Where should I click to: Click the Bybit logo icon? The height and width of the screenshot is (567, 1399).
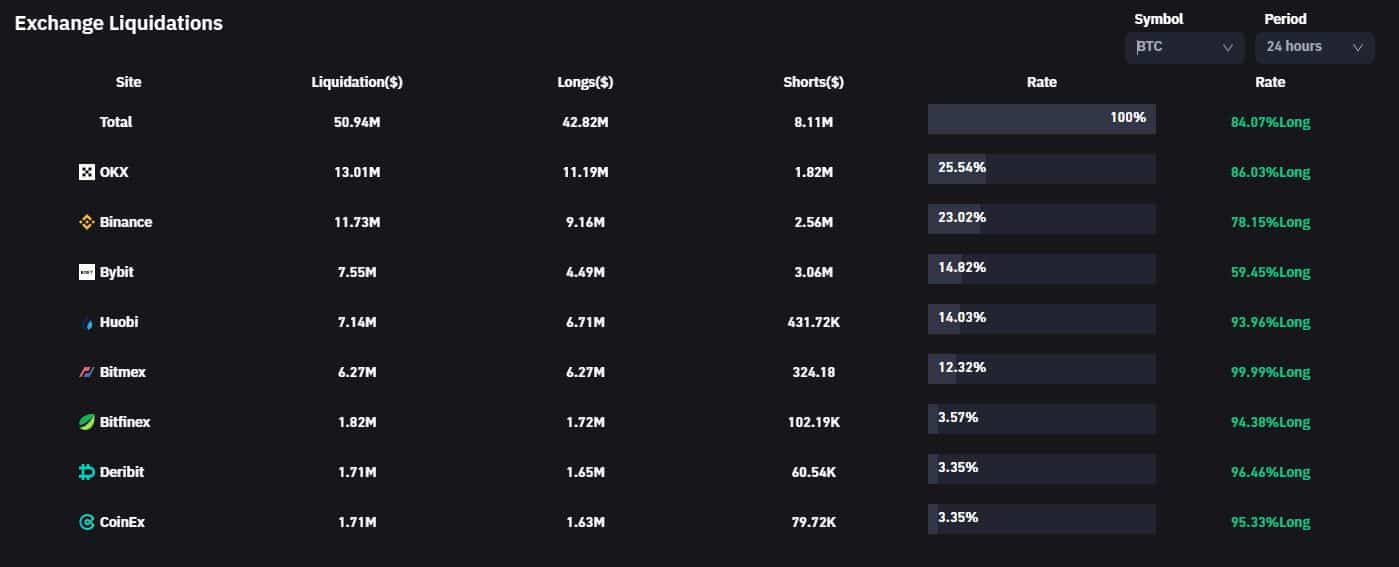click(87, 272)
